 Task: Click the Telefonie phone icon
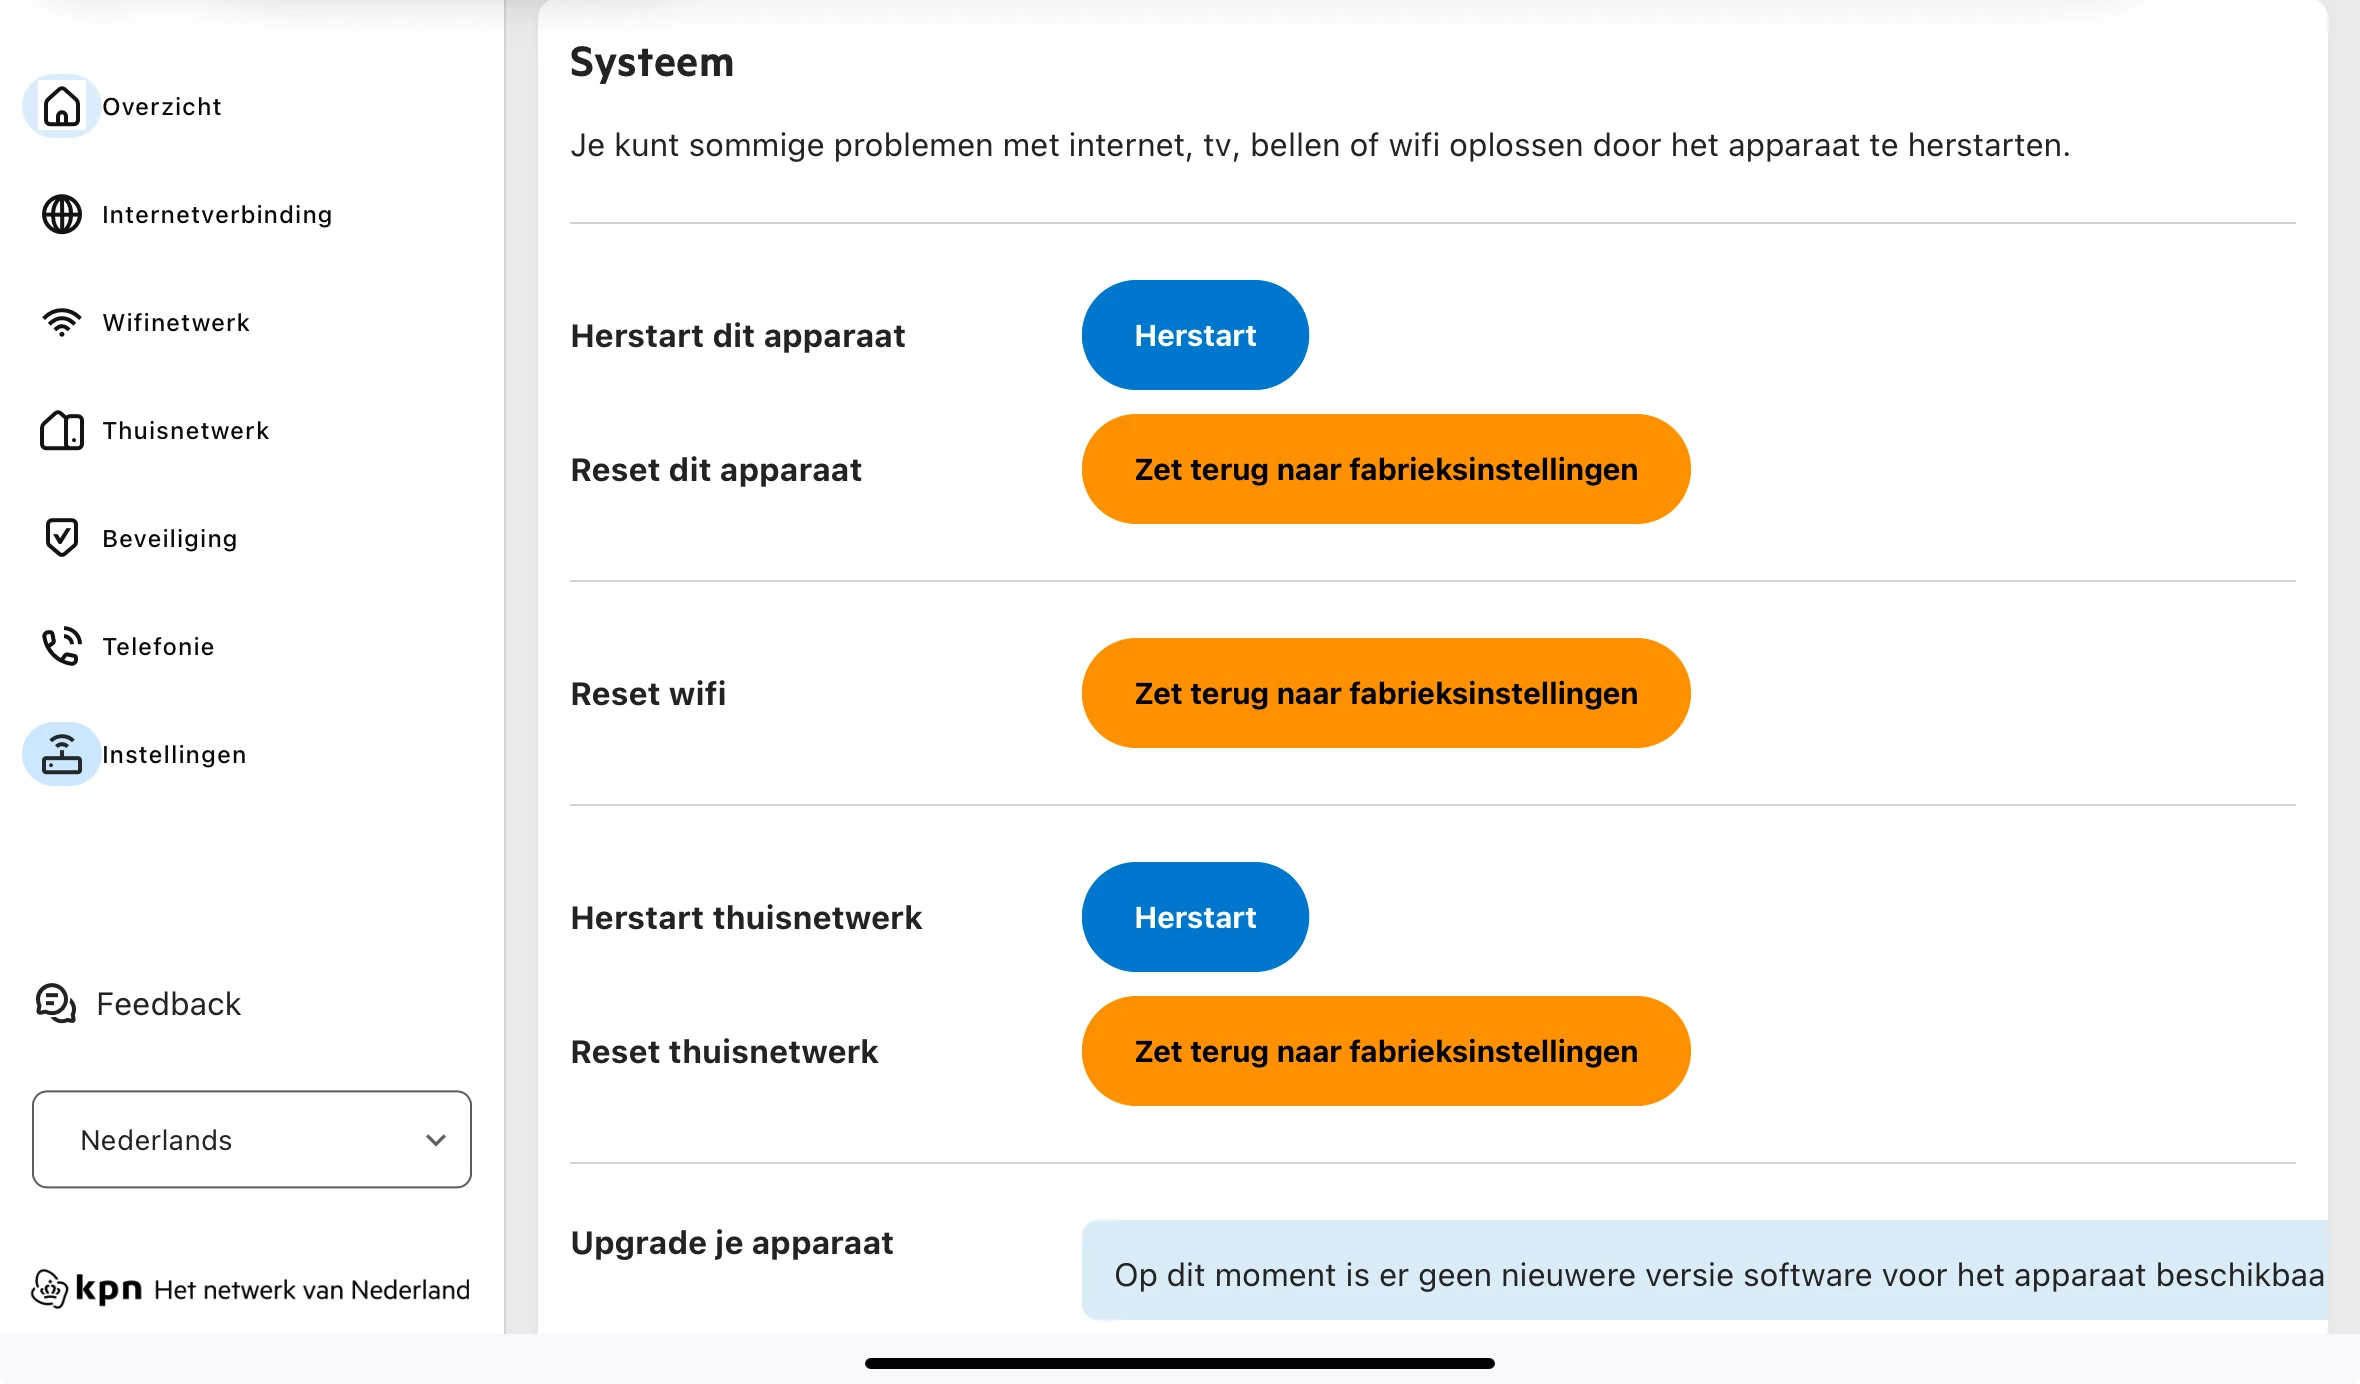61,646
